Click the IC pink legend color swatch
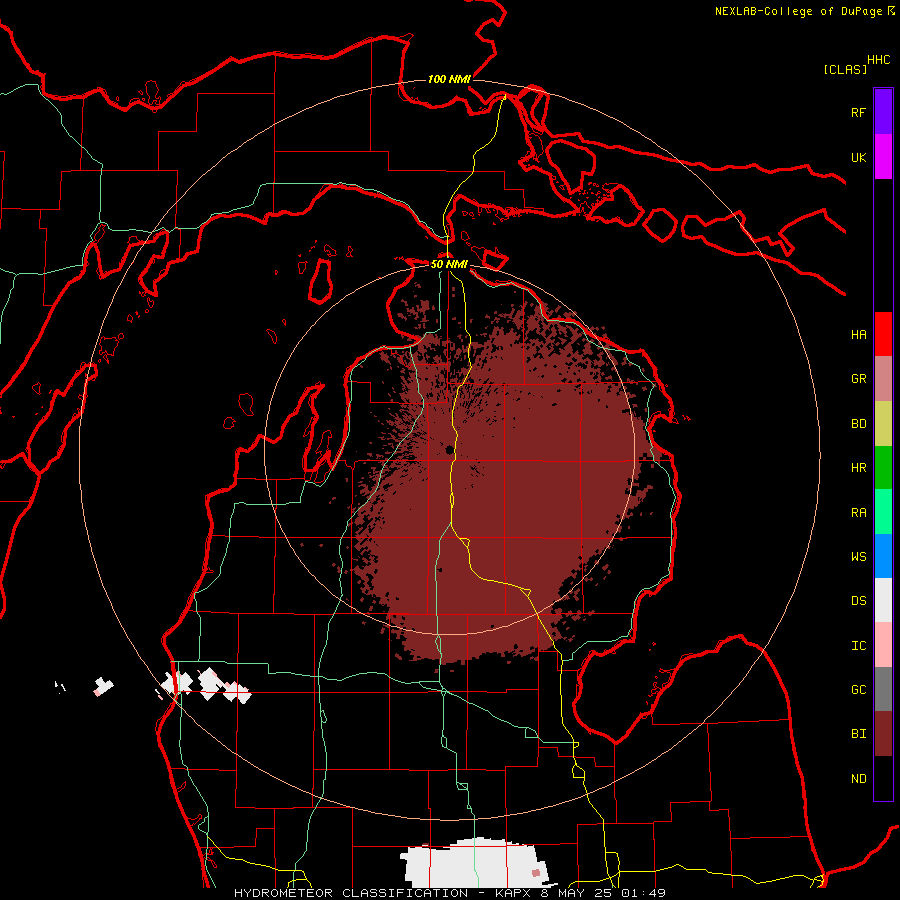 (883, 645)
